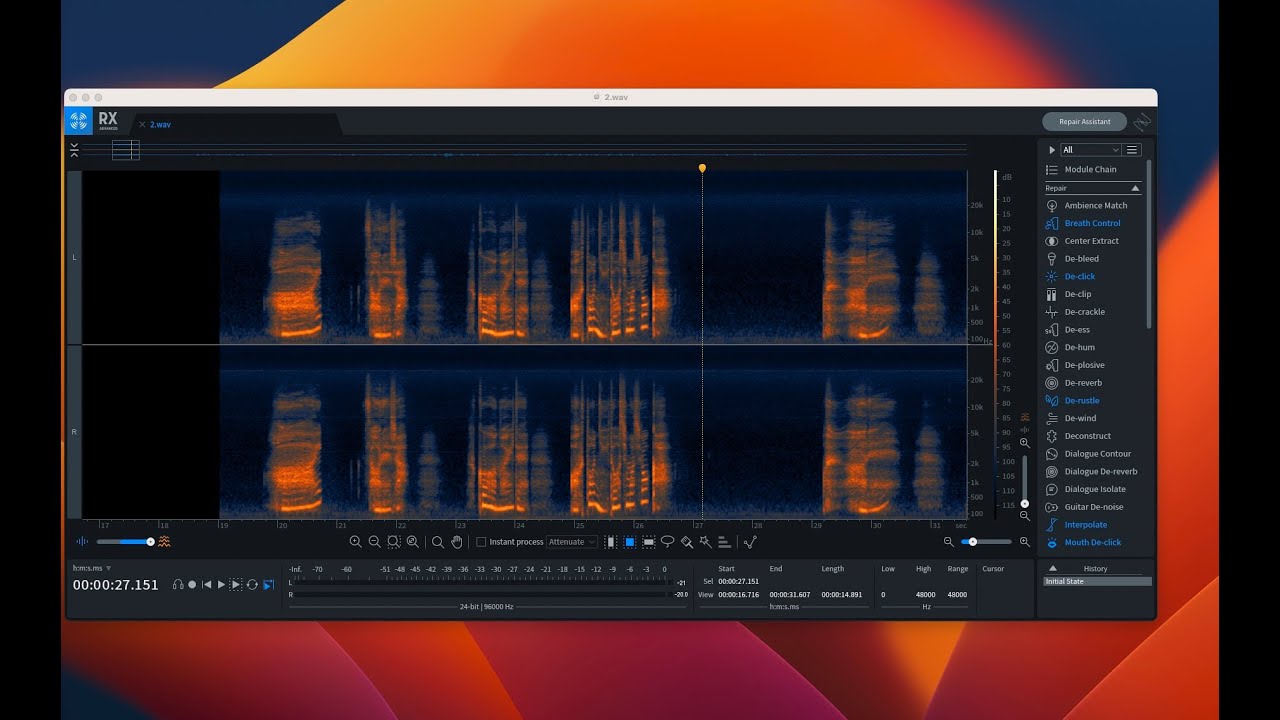This screenshot has width=1280, height=720.
Task: Open the Breath Control module
Action: (1092, 223)
